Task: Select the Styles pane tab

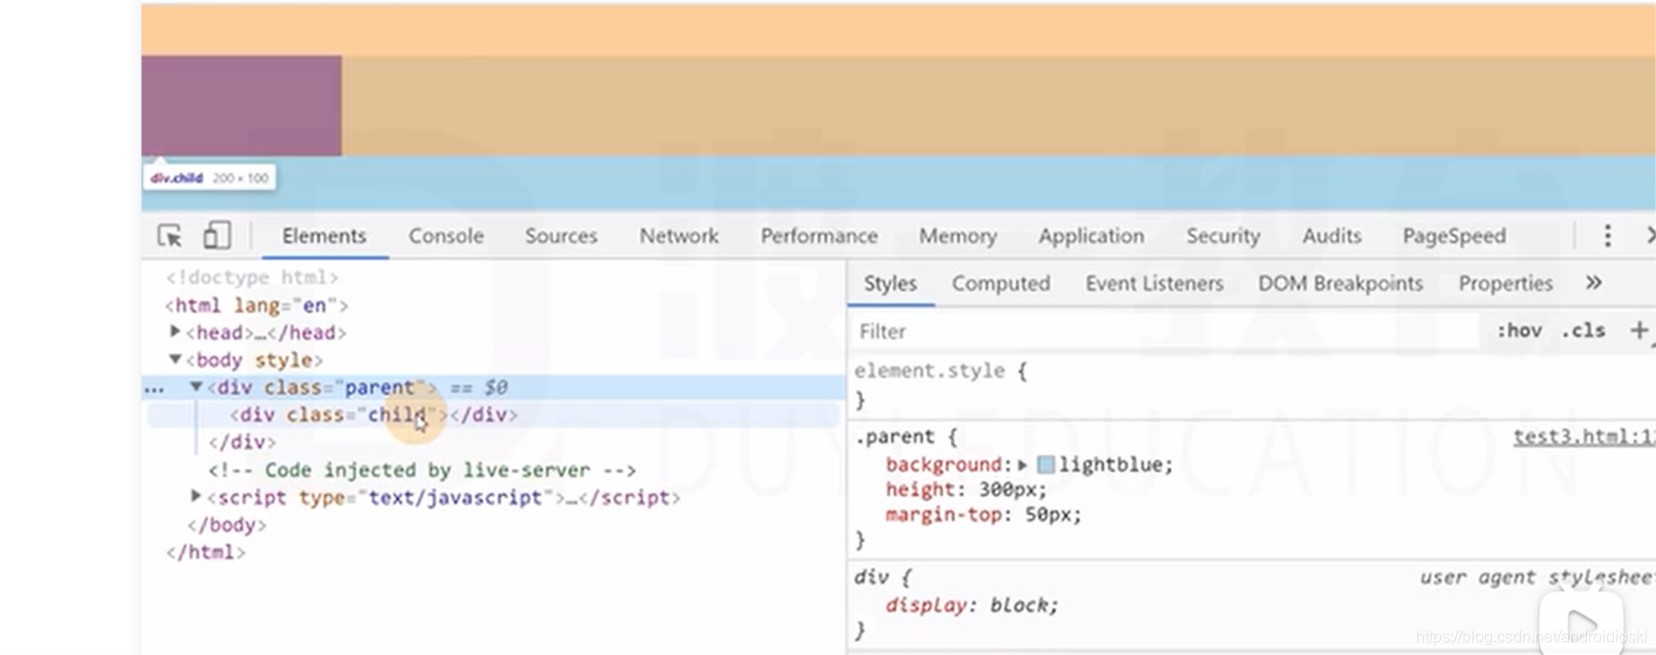Action: coord(890,283)
